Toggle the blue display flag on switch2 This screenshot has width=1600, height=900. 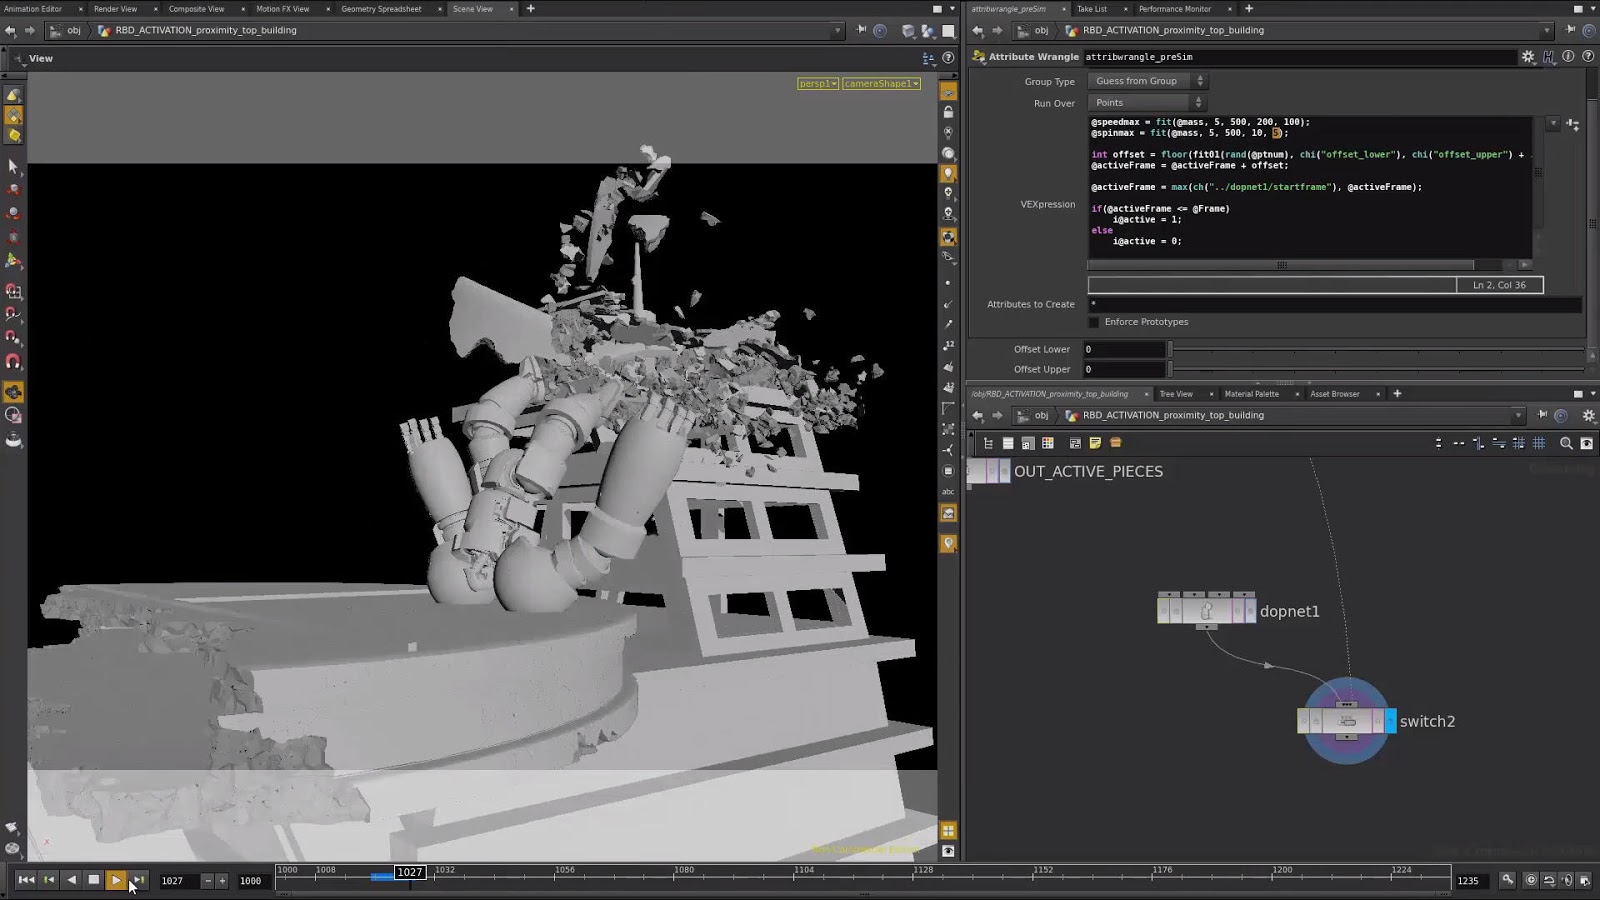[1390, 721]
